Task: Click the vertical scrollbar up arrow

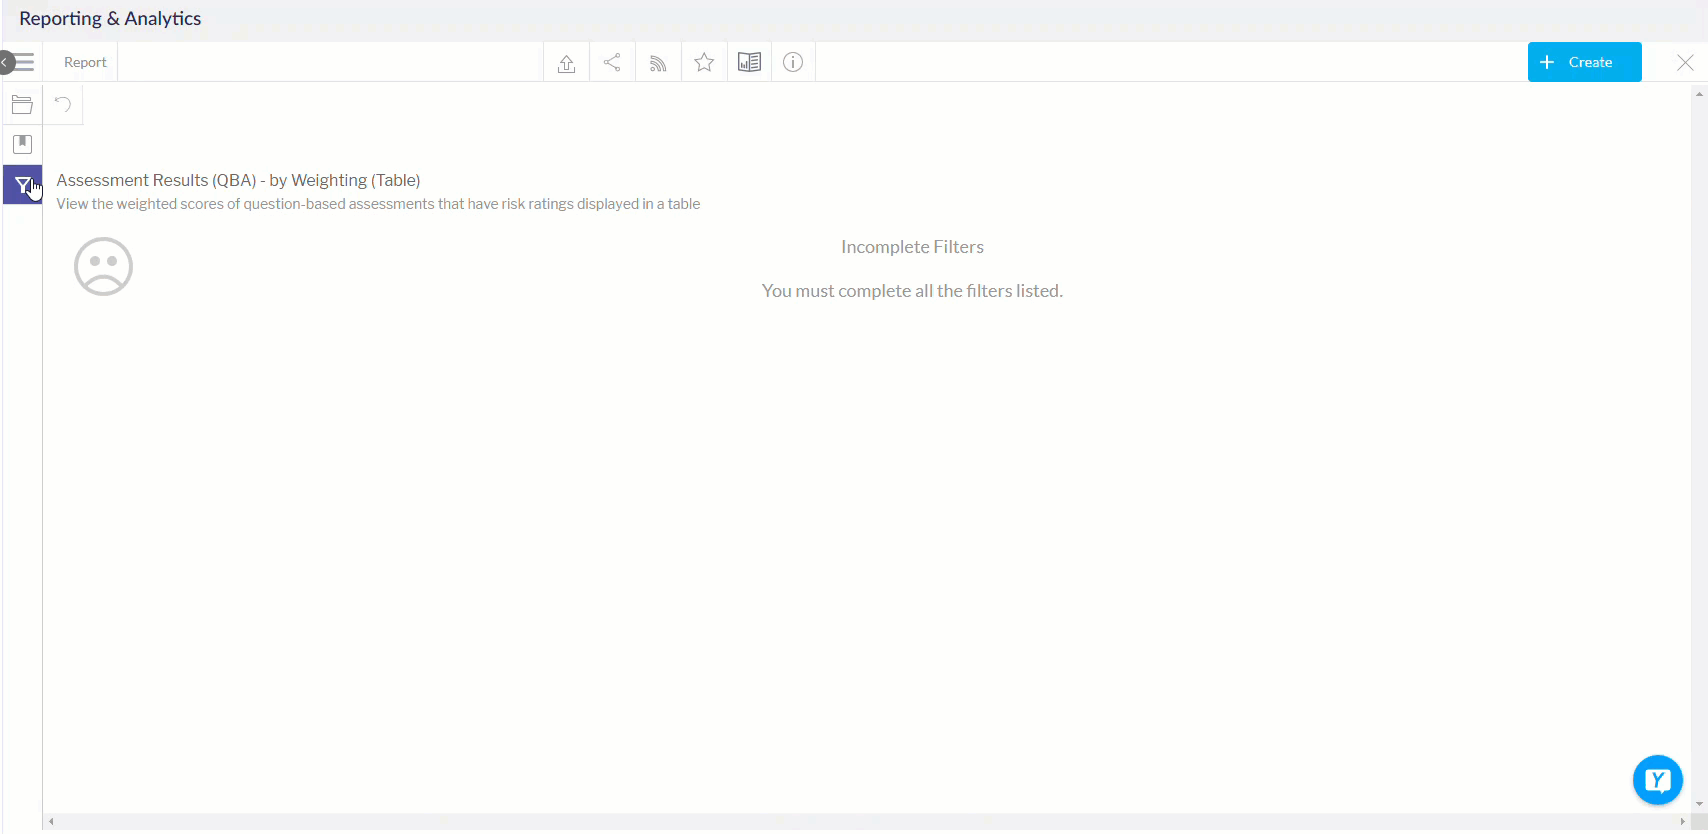Action: pos(1699,94)
